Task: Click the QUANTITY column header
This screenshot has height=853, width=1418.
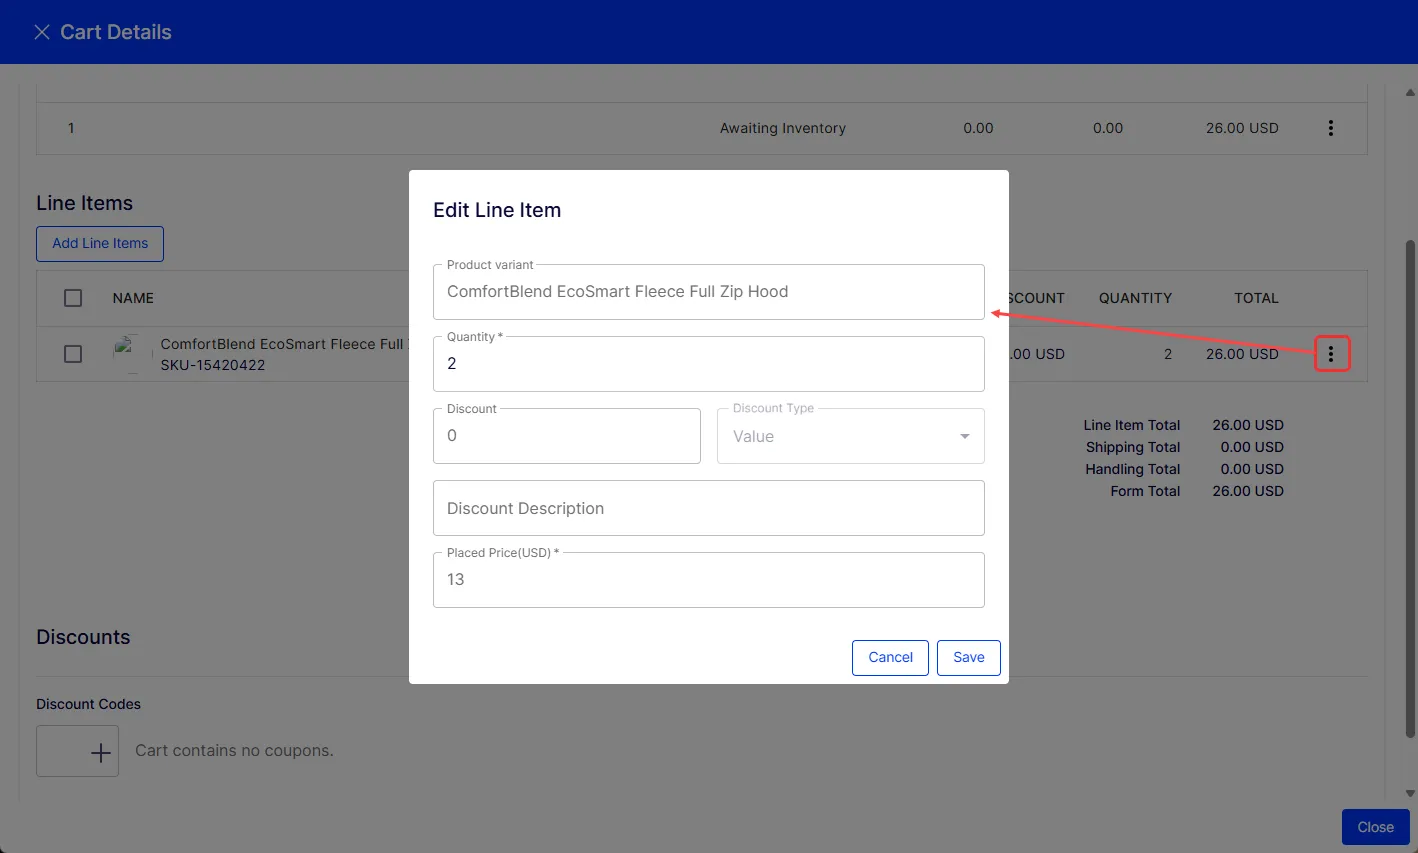Action: pyautogui.click(x=1135, y=298)
